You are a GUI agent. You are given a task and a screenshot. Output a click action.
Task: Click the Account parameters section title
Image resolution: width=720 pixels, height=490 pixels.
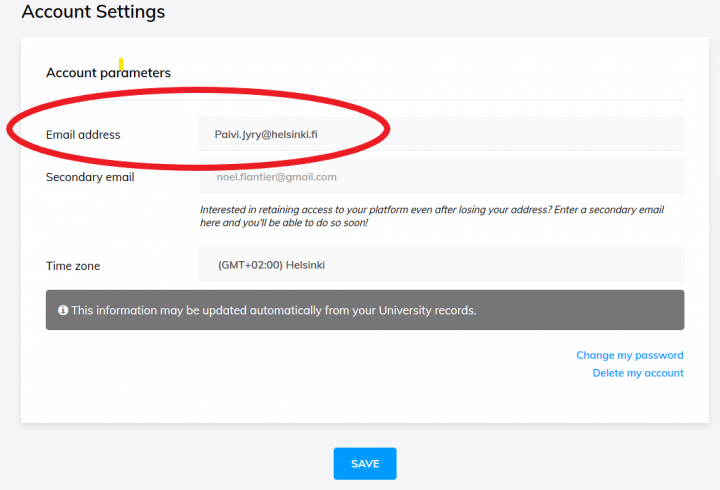coord(108,73)
